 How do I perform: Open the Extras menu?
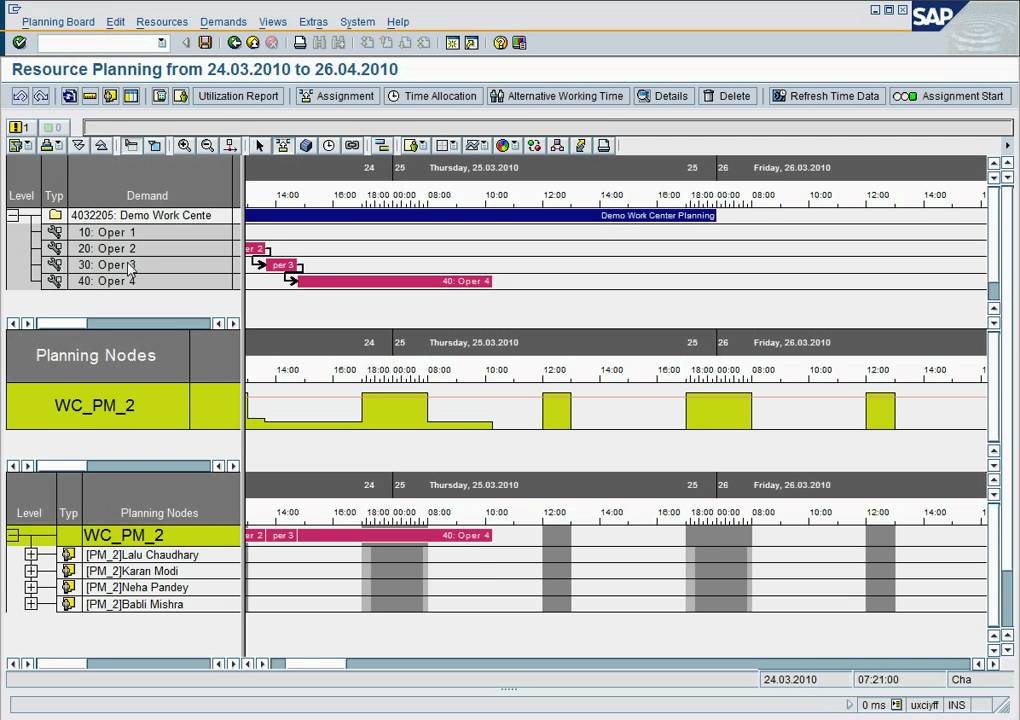(x=314, y=22)
